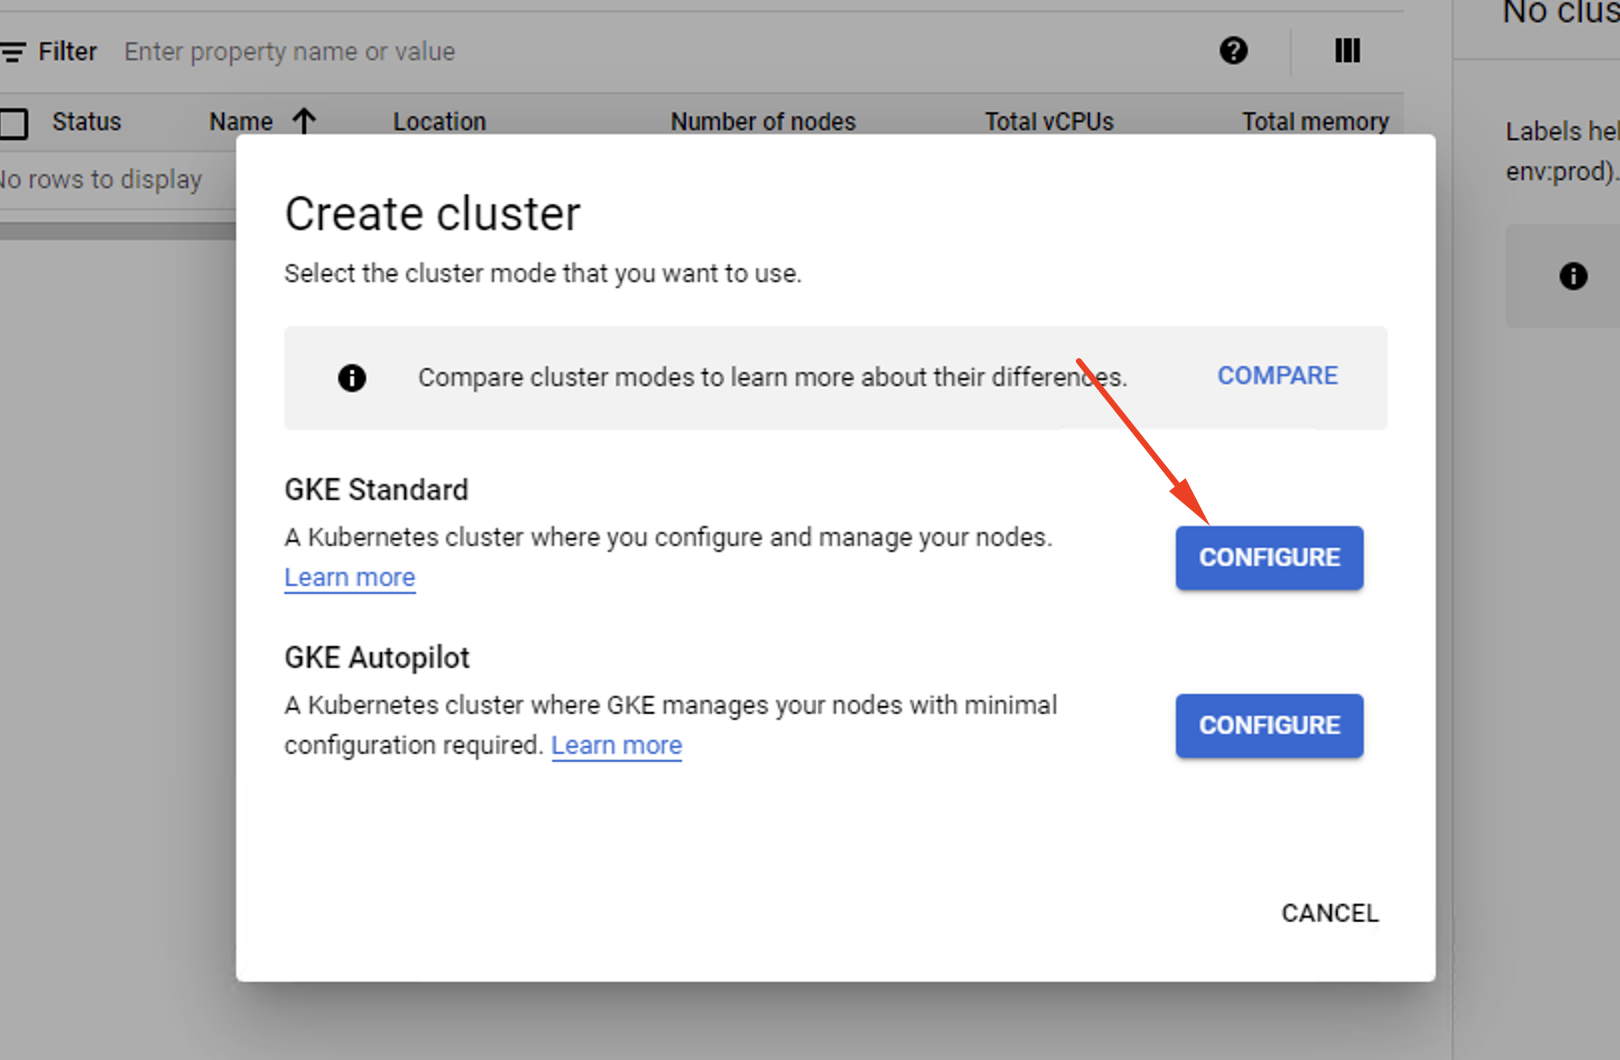The image size is (1620, 1060).
Task: Click the Total vCPUs column header
Action: pos(1049,122)
